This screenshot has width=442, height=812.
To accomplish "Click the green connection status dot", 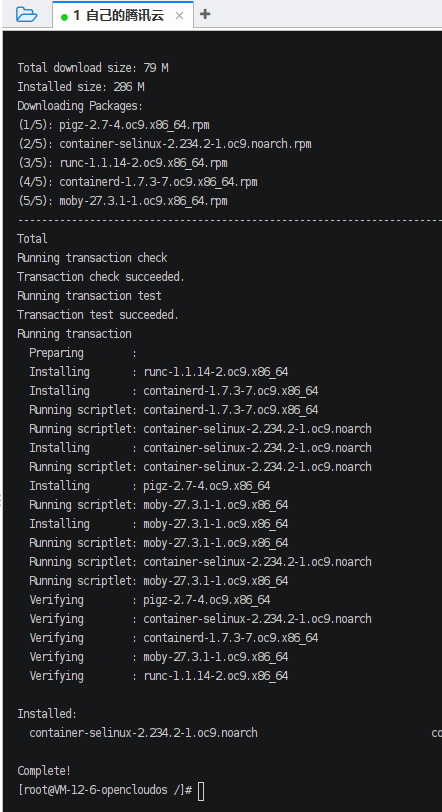I will click(x=64, y=17).
